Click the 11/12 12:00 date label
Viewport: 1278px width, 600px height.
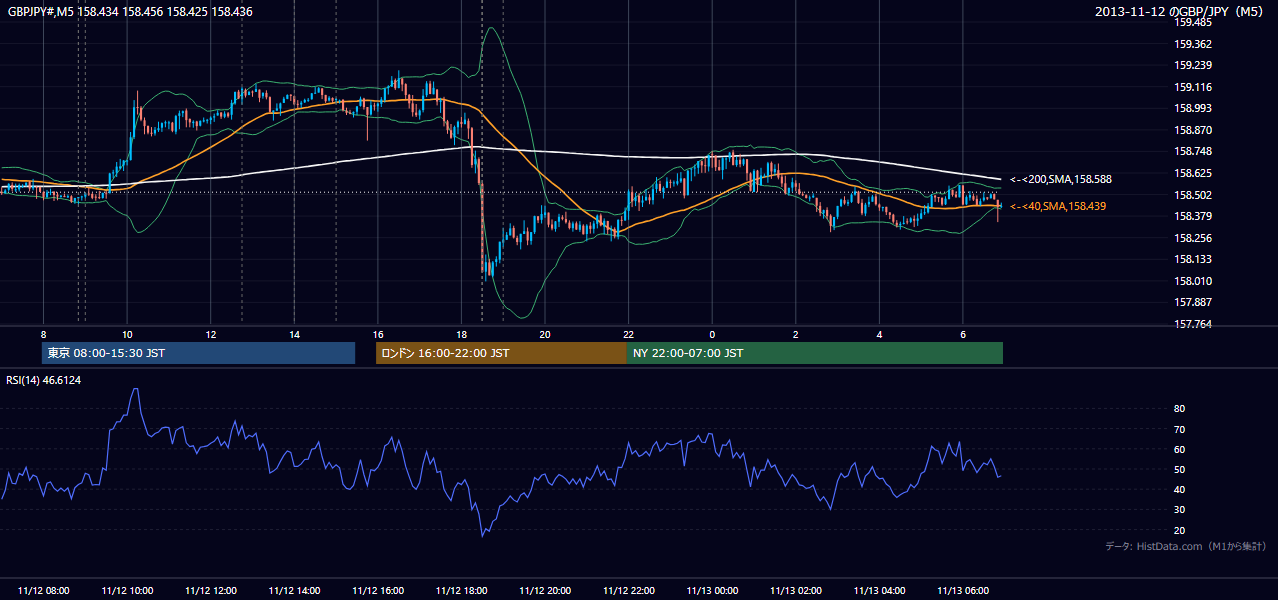tap(211, 591)
